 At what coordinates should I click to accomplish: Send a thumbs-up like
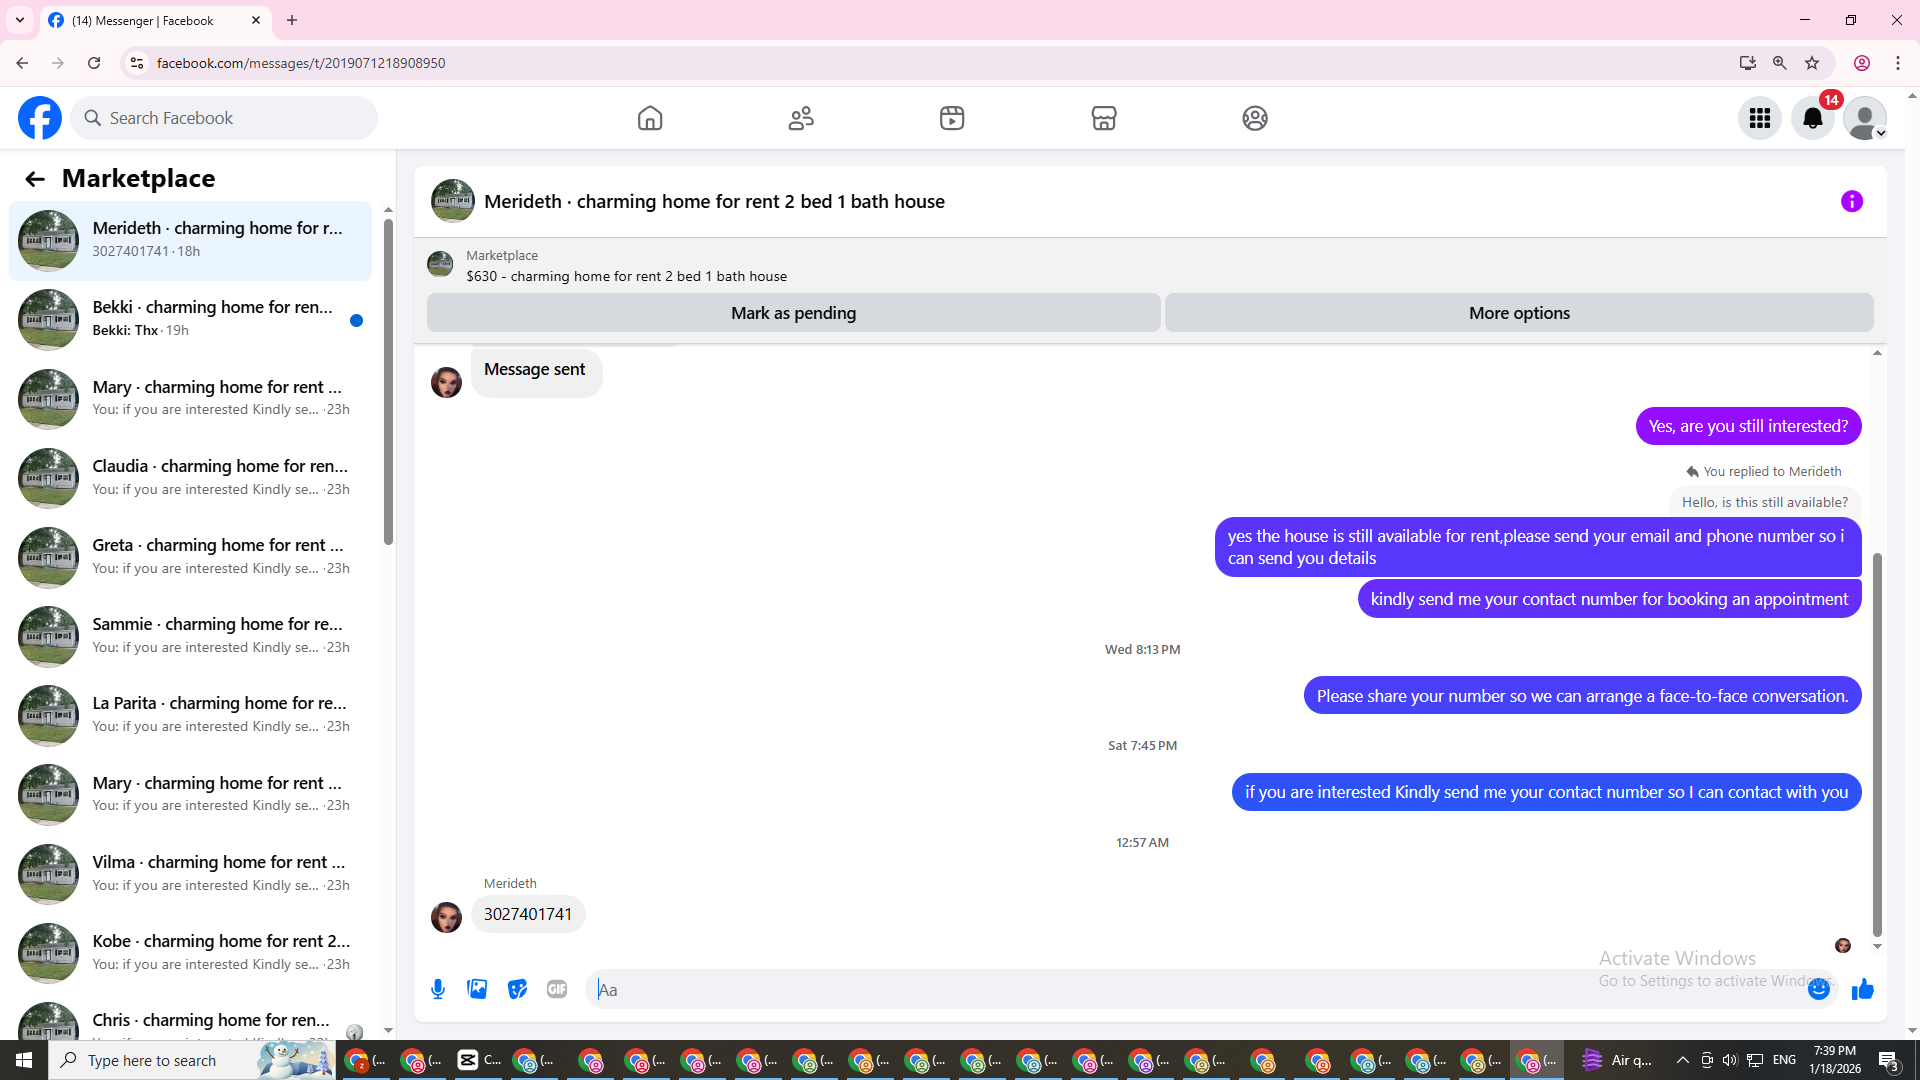point(1862,990)
